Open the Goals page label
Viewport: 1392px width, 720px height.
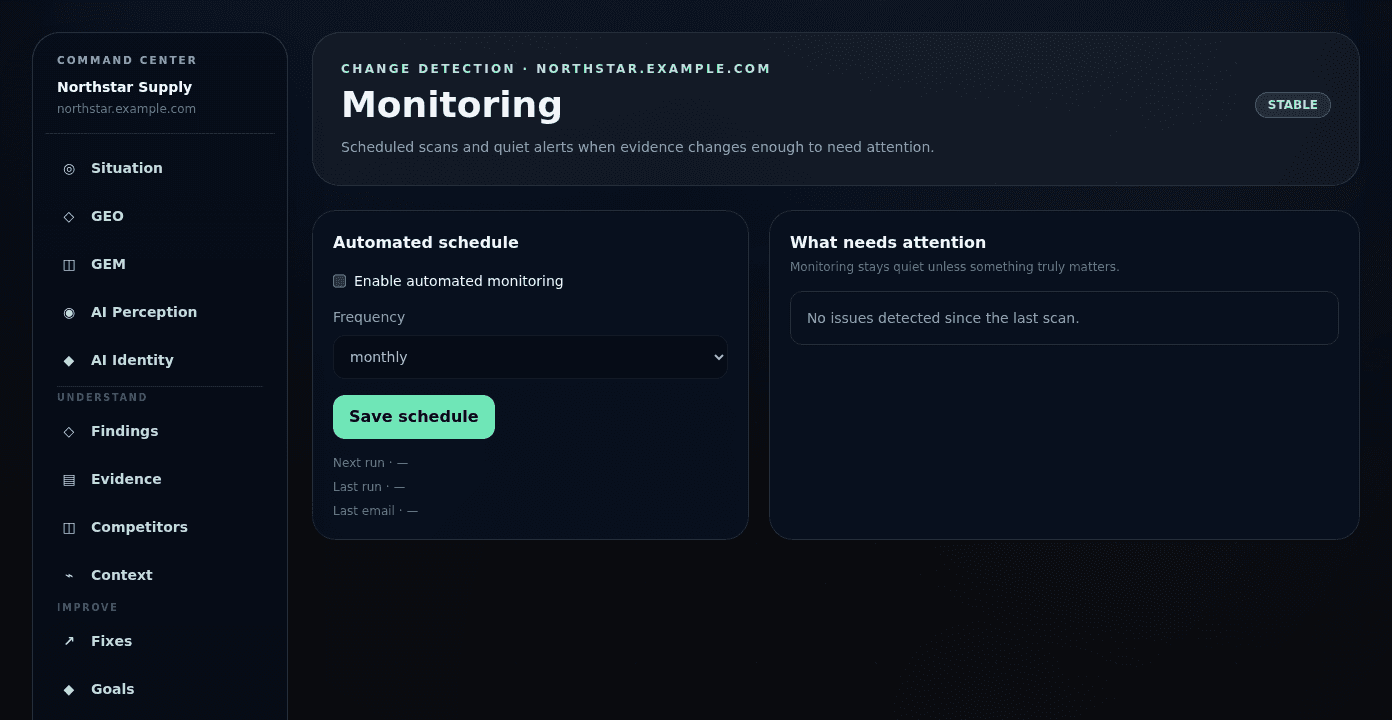tap(112, 689)
